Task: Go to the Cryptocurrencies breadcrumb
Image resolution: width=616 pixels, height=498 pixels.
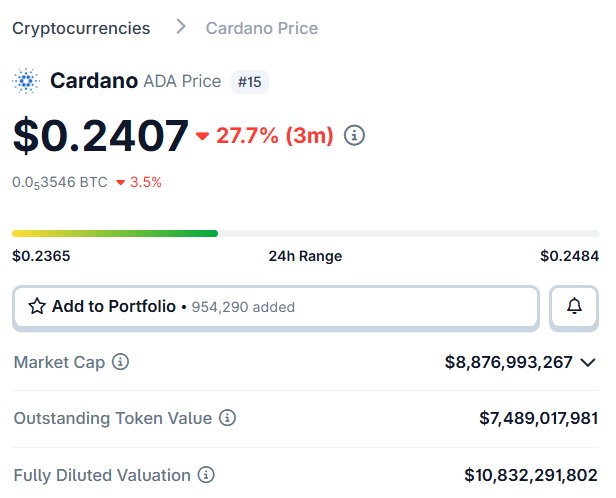Action: tap(81, 28)
